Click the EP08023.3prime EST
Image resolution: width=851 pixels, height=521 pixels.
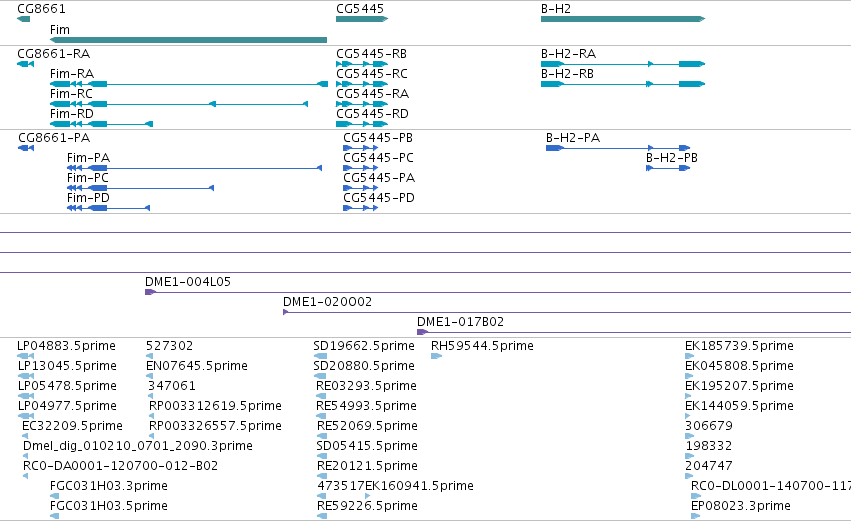click(x=695, y=516)
